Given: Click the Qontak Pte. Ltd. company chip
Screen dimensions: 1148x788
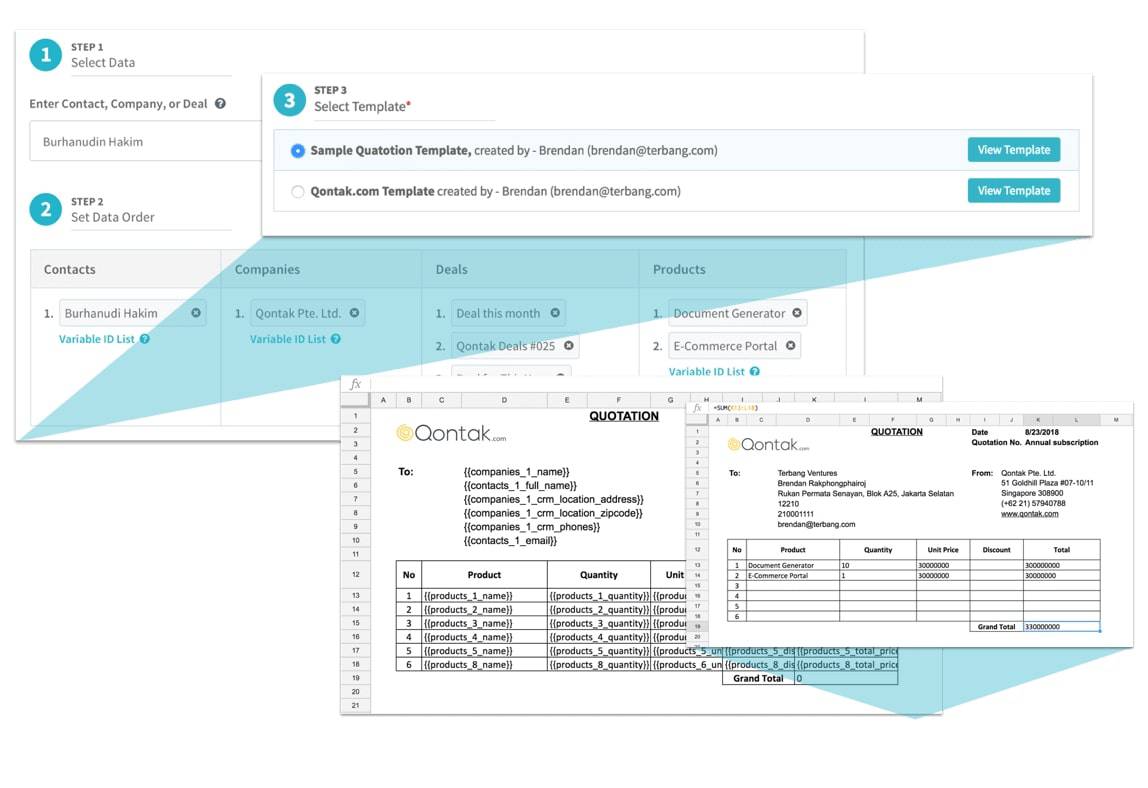Looking at the screenshot, I should pos(308,313).
